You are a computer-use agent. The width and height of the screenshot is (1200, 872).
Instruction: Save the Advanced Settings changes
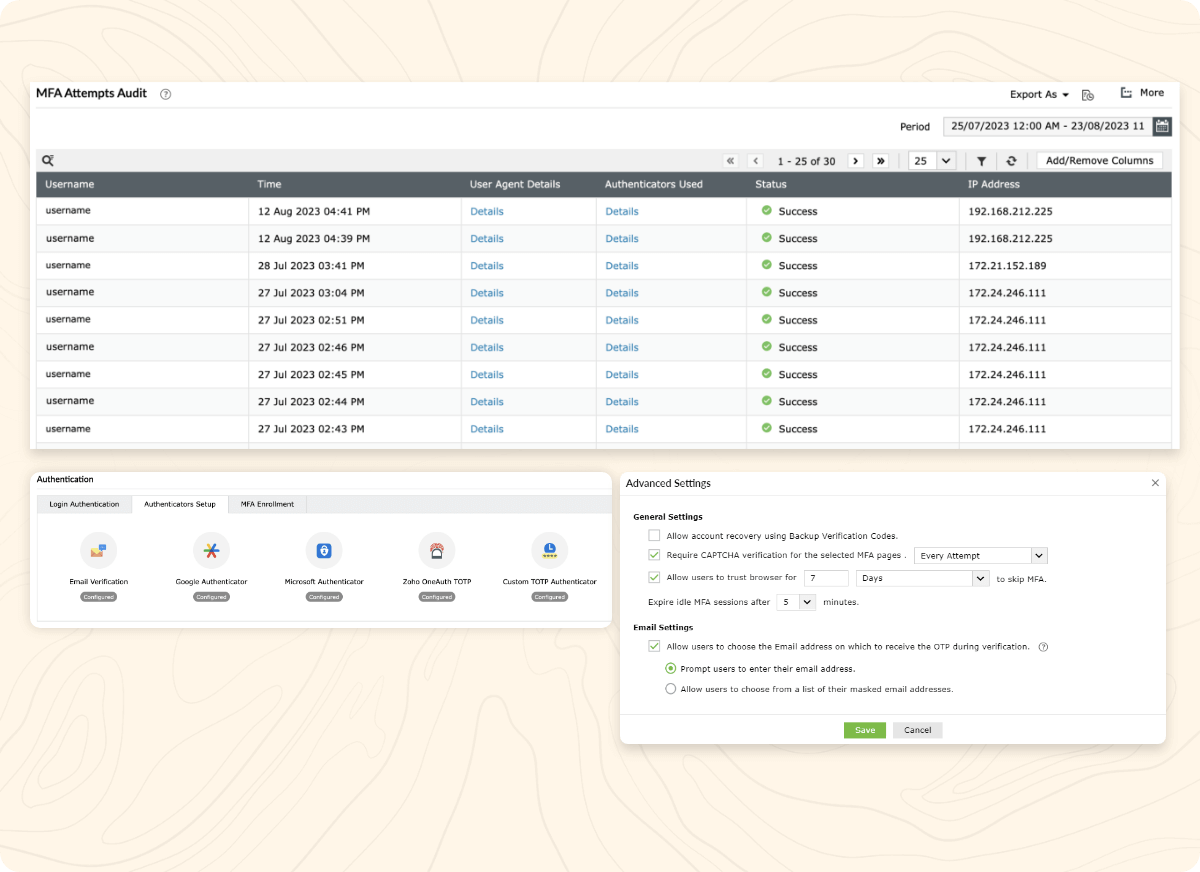pos(864,730)
